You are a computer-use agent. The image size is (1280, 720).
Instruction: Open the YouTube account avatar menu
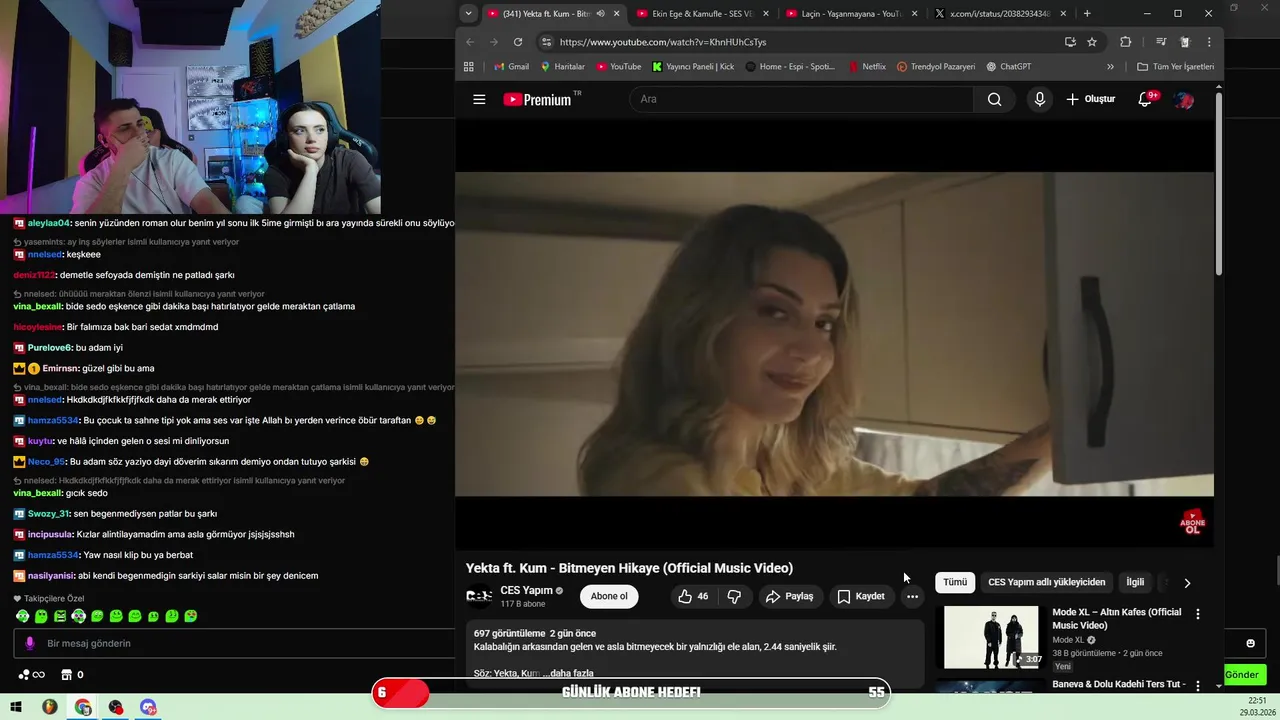tap(1184, 99)
